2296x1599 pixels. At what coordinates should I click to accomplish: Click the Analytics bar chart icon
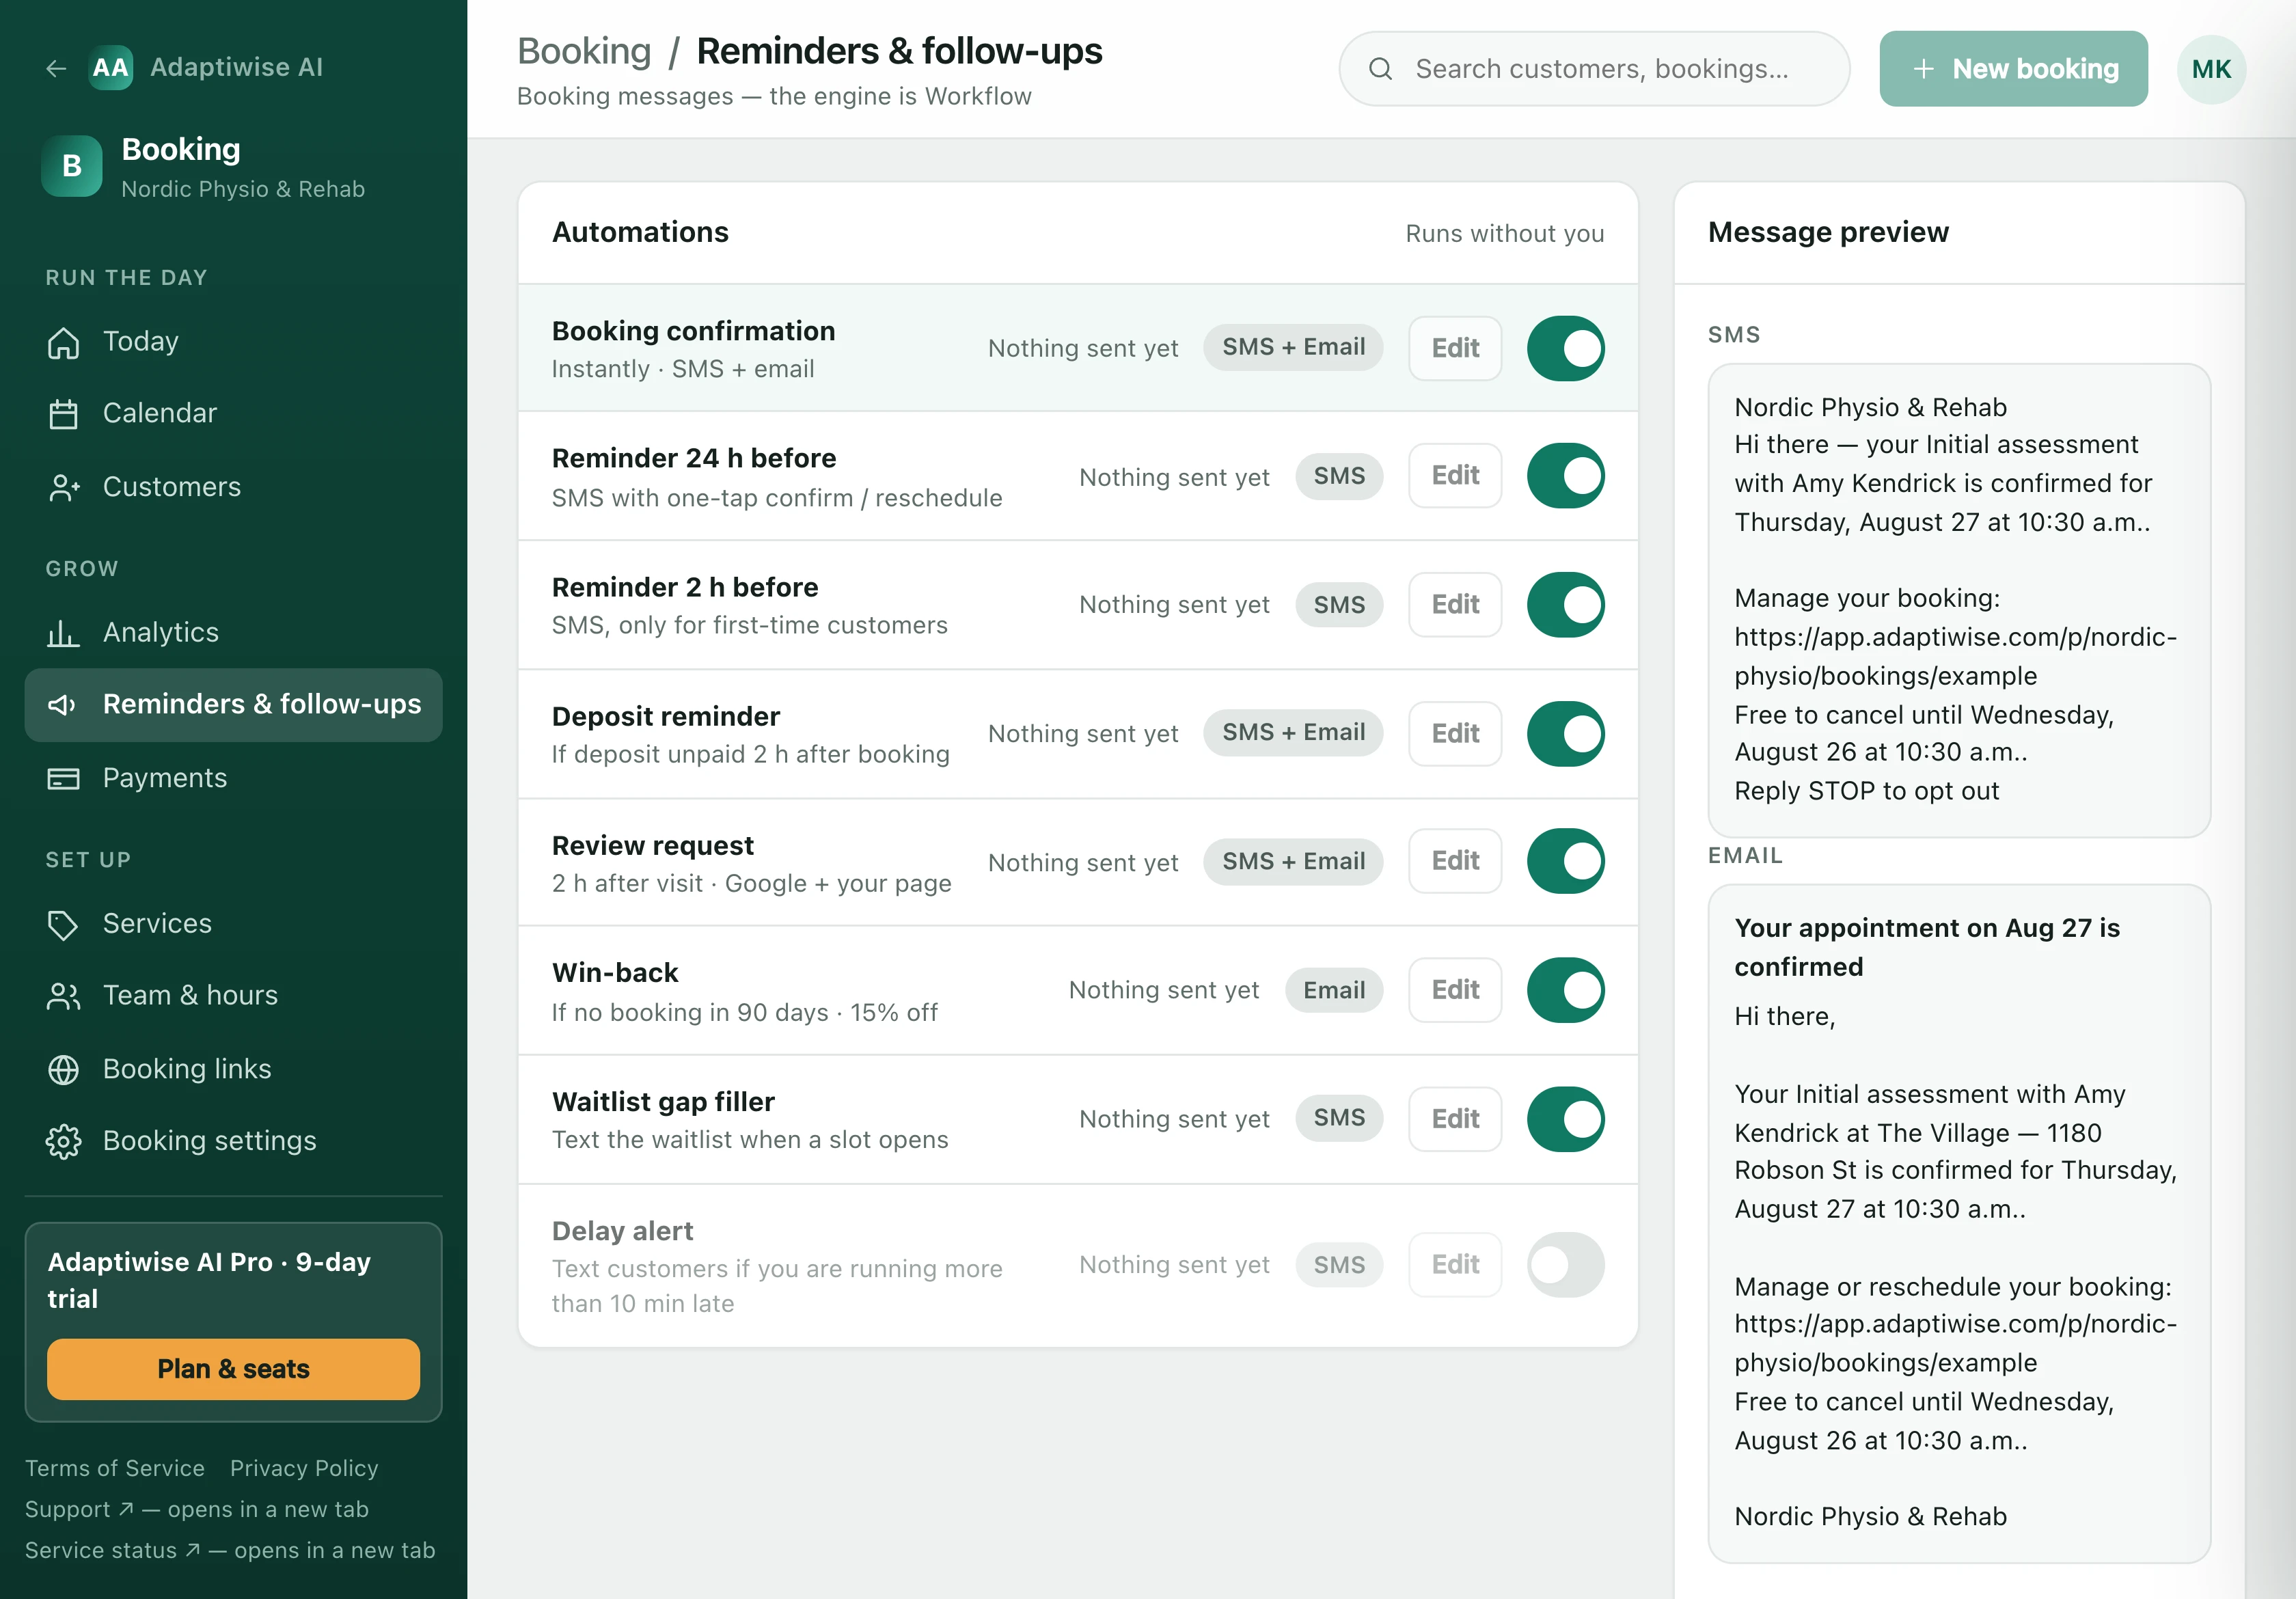(x=63, y=633)
